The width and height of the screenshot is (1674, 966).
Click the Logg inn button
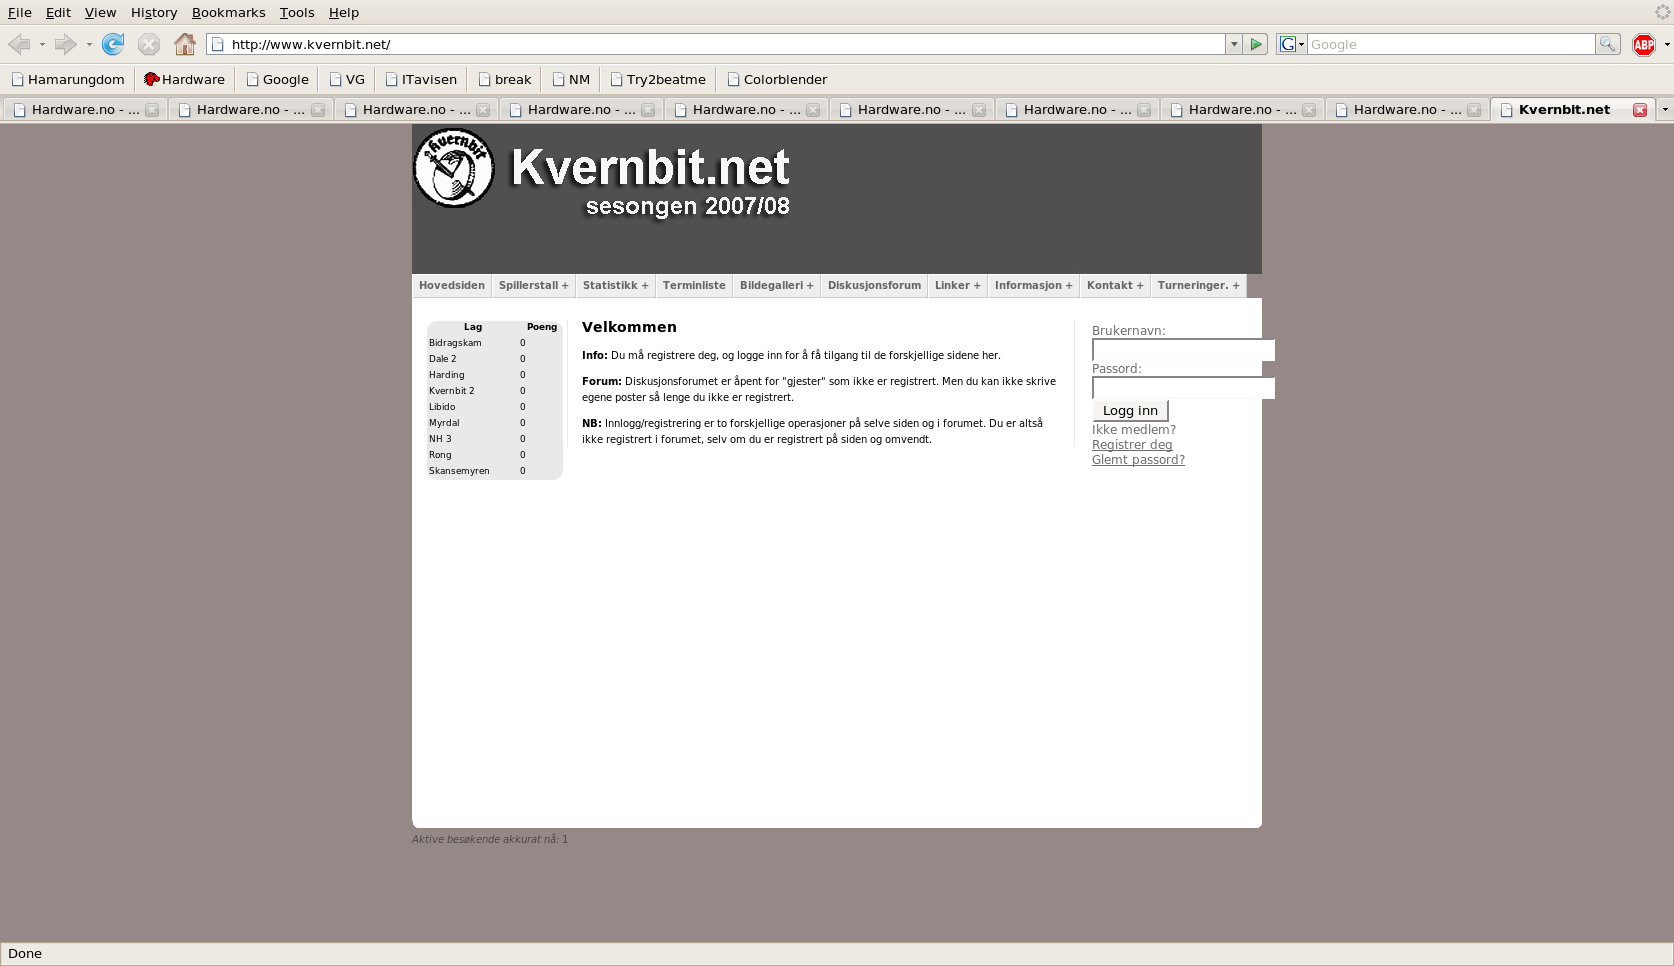click(x=1130, y=411)
